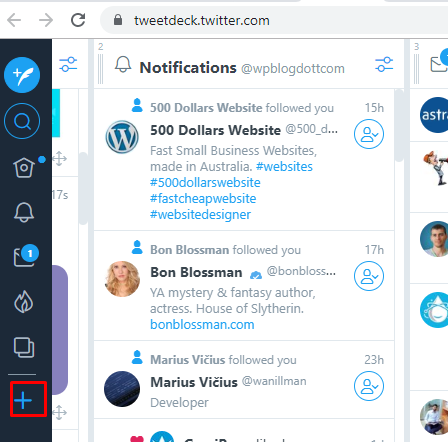Image resolution: width=448 pixels, height=442 pixels.
Task: Click '500 Dollars Website followed you' text
Action: (x=242, y=108)
